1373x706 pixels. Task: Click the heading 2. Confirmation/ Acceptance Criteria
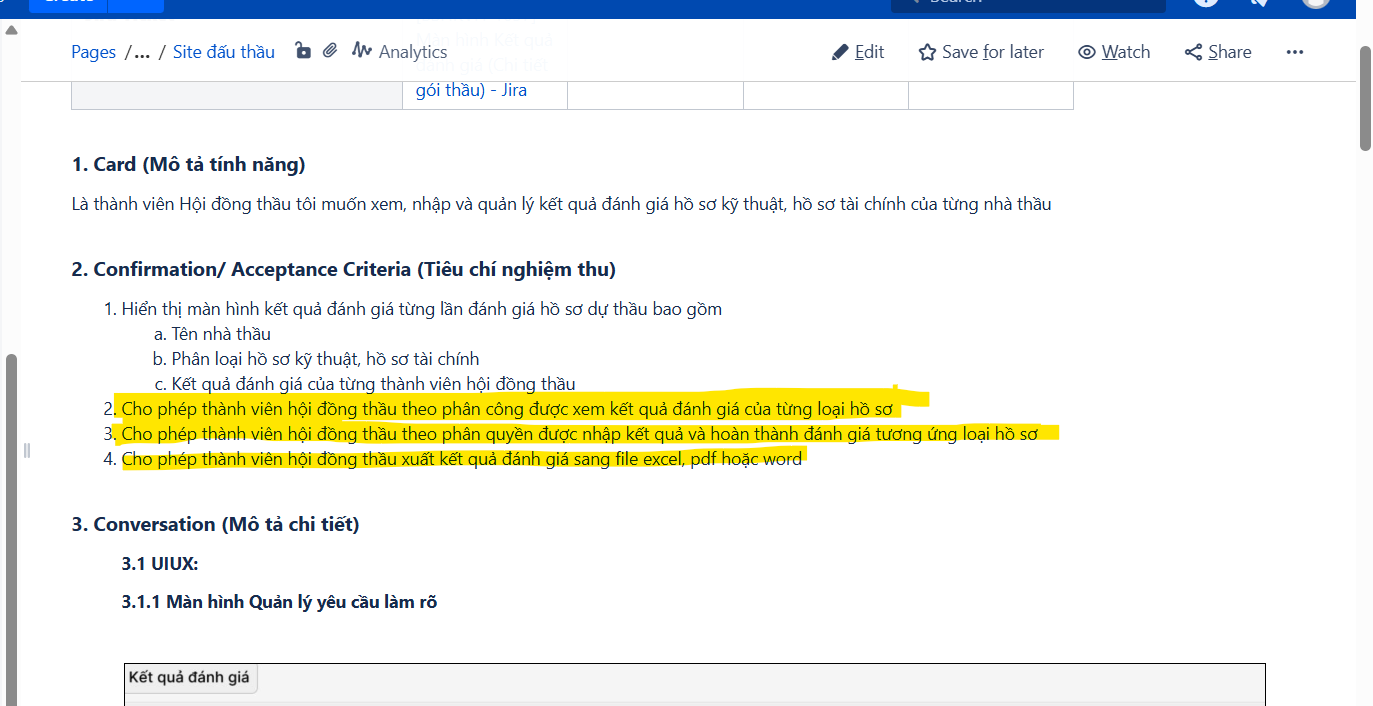click(x=343, y=269)
